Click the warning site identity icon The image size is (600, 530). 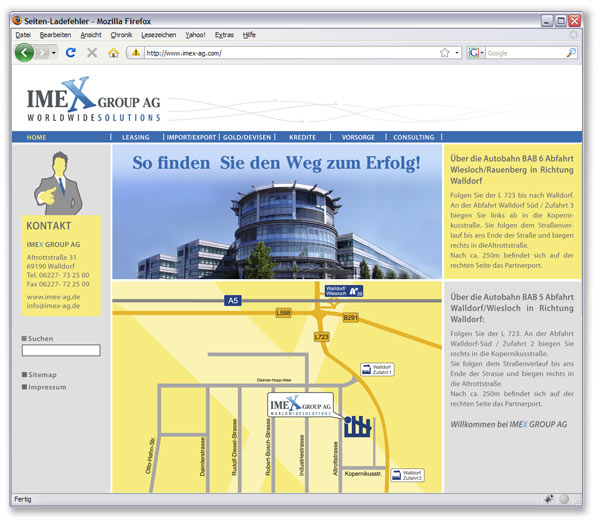[x=135, y=53]
